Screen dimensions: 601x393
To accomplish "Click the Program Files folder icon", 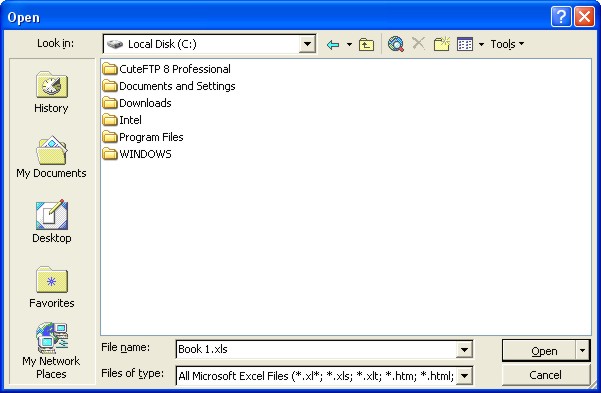I will (x=110, y=137).
